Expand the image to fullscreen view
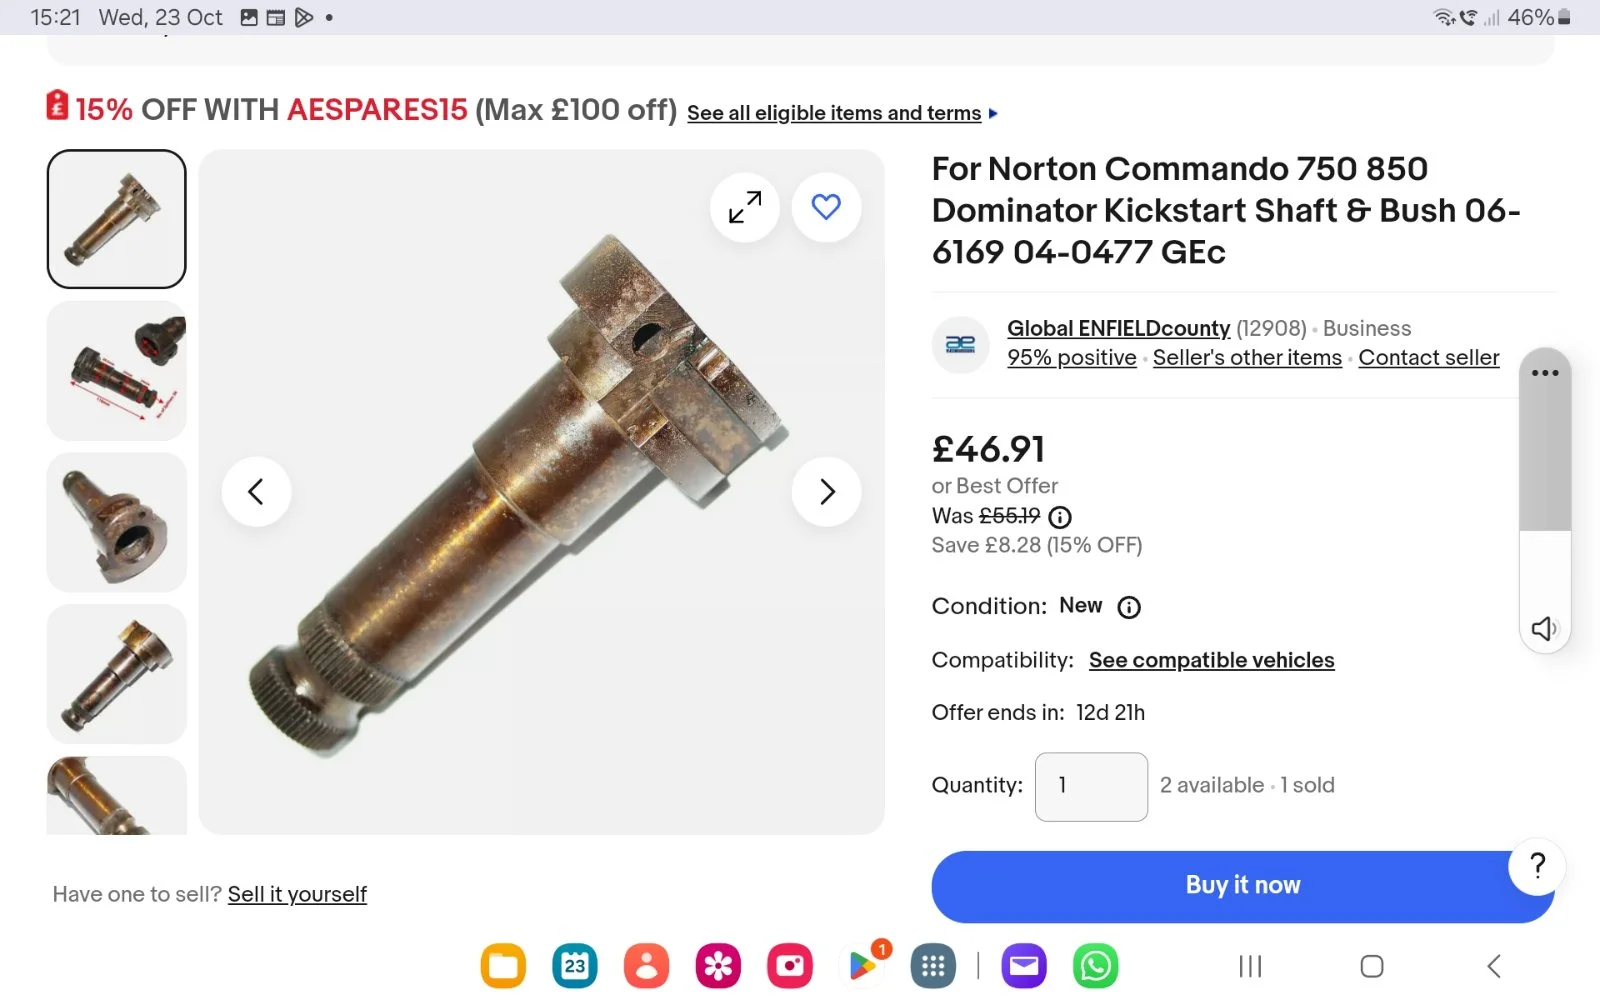 pos(744,208)
